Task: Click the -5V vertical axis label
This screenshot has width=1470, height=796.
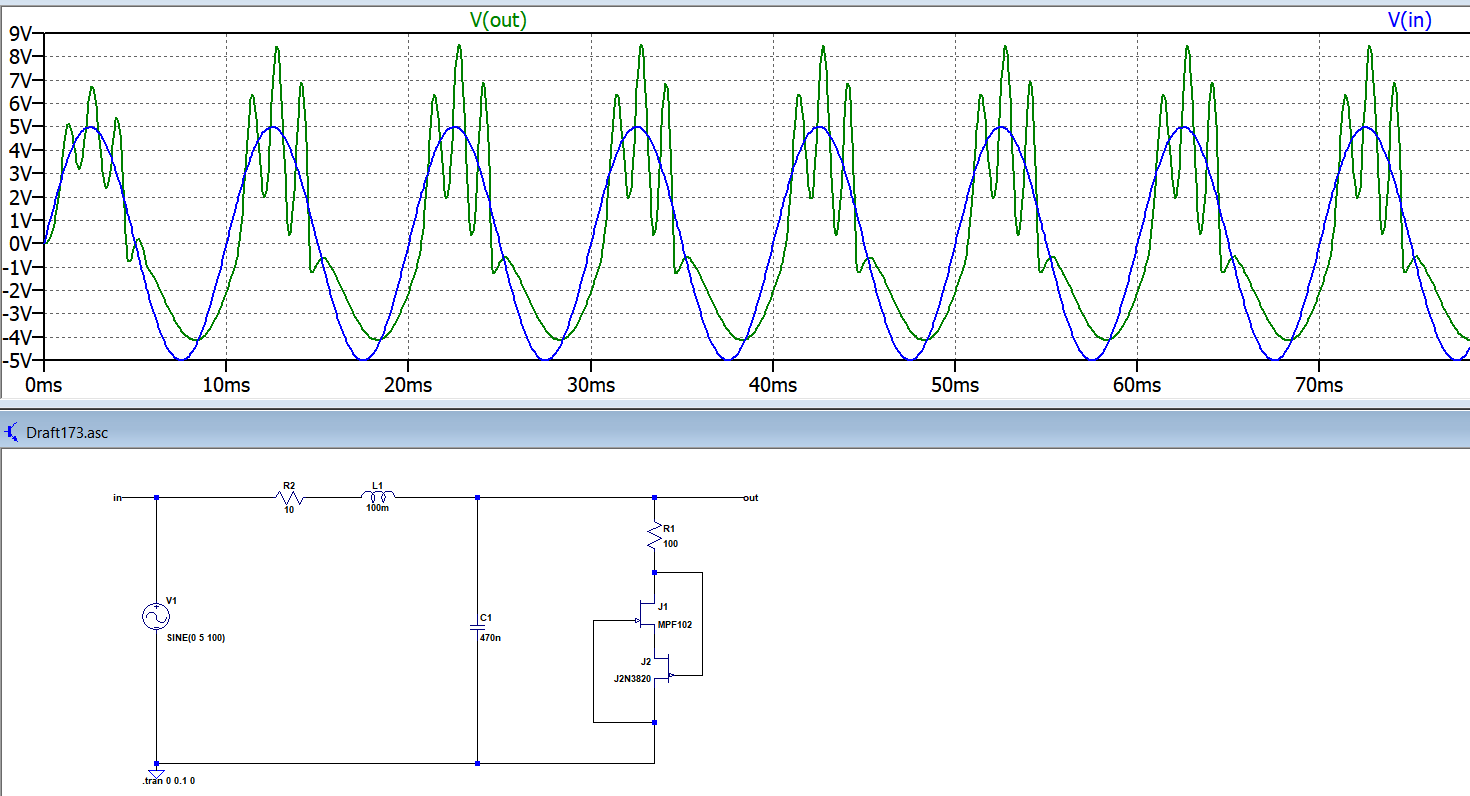Action: click(19, 359)
